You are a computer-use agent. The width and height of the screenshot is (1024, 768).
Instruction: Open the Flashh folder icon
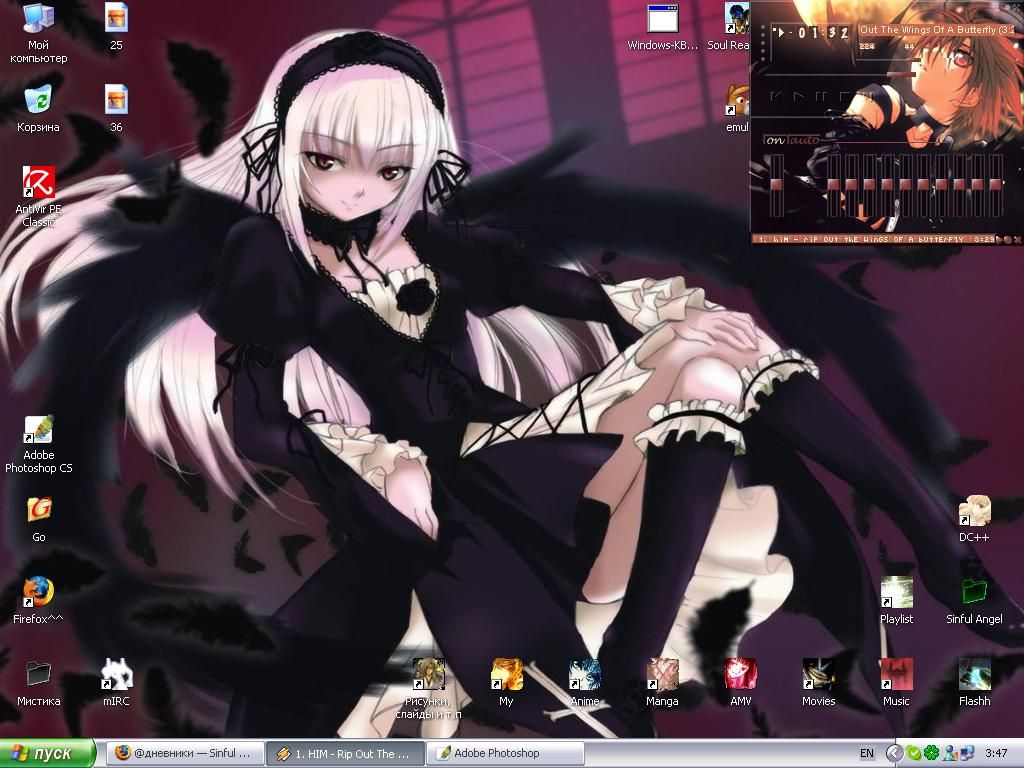click(974, 683)
